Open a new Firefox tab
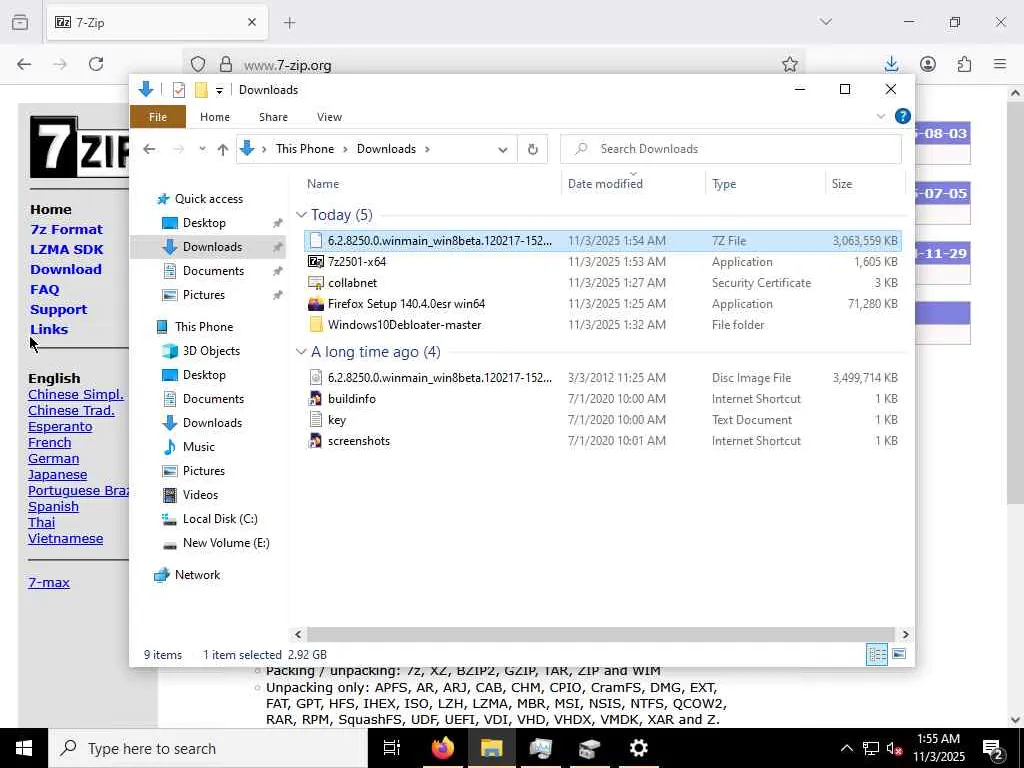This screenshot has width=1024, height=768. 290,23
